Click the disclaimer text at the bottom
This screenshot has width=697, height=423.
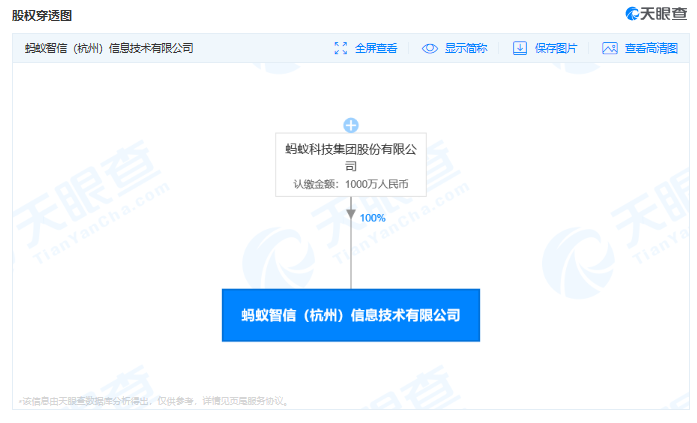[x=155, y=401]
